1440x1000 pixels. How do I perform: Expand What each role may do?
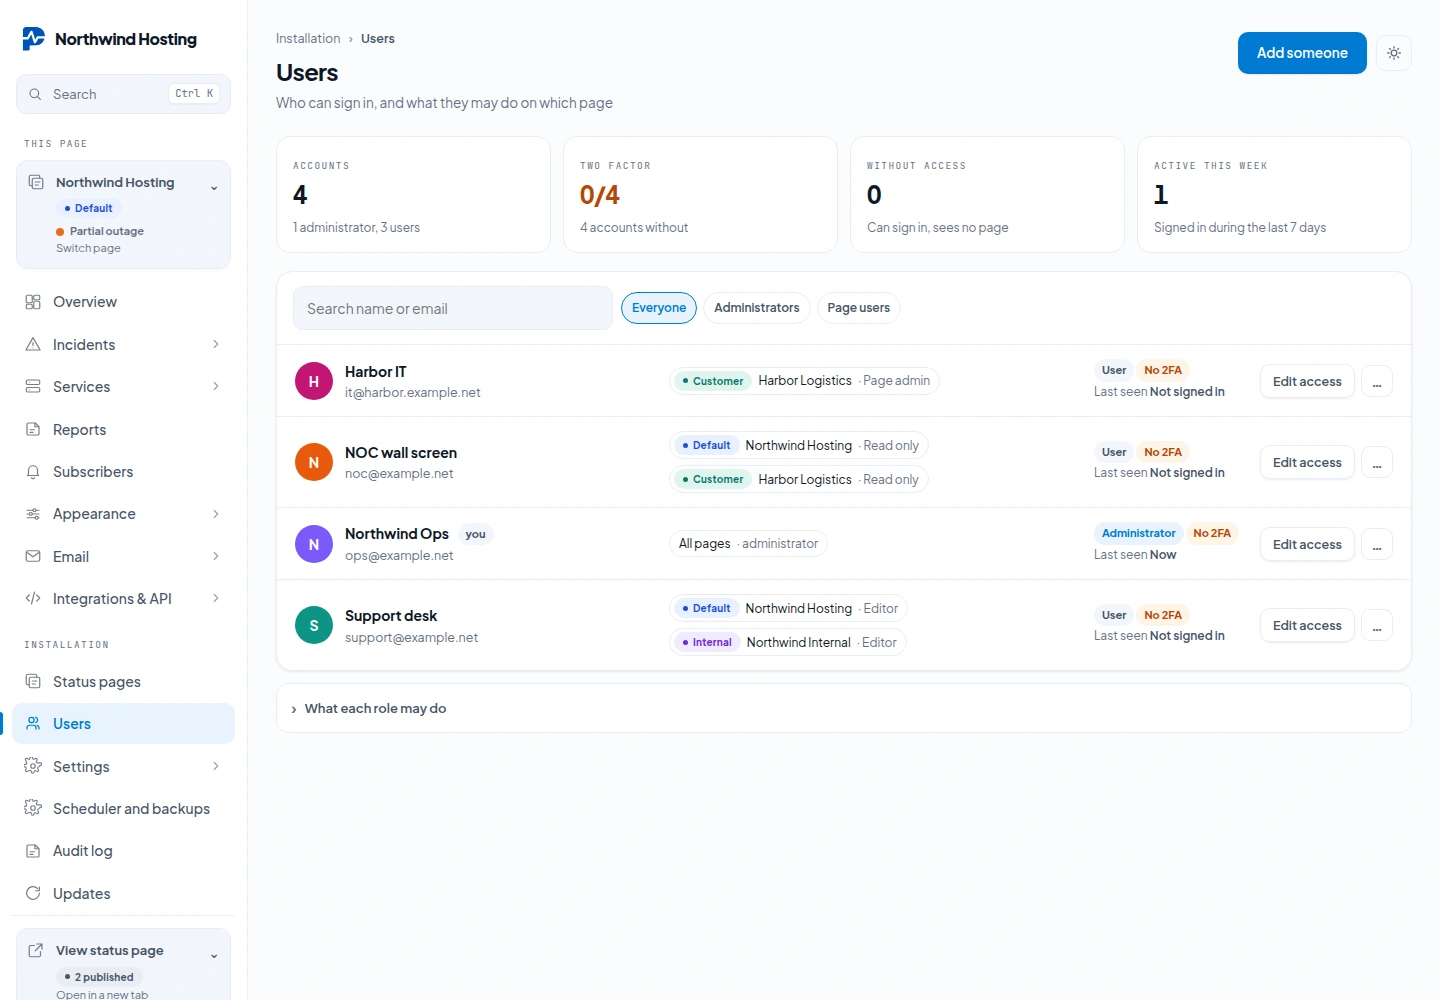[x=843, y=708]
